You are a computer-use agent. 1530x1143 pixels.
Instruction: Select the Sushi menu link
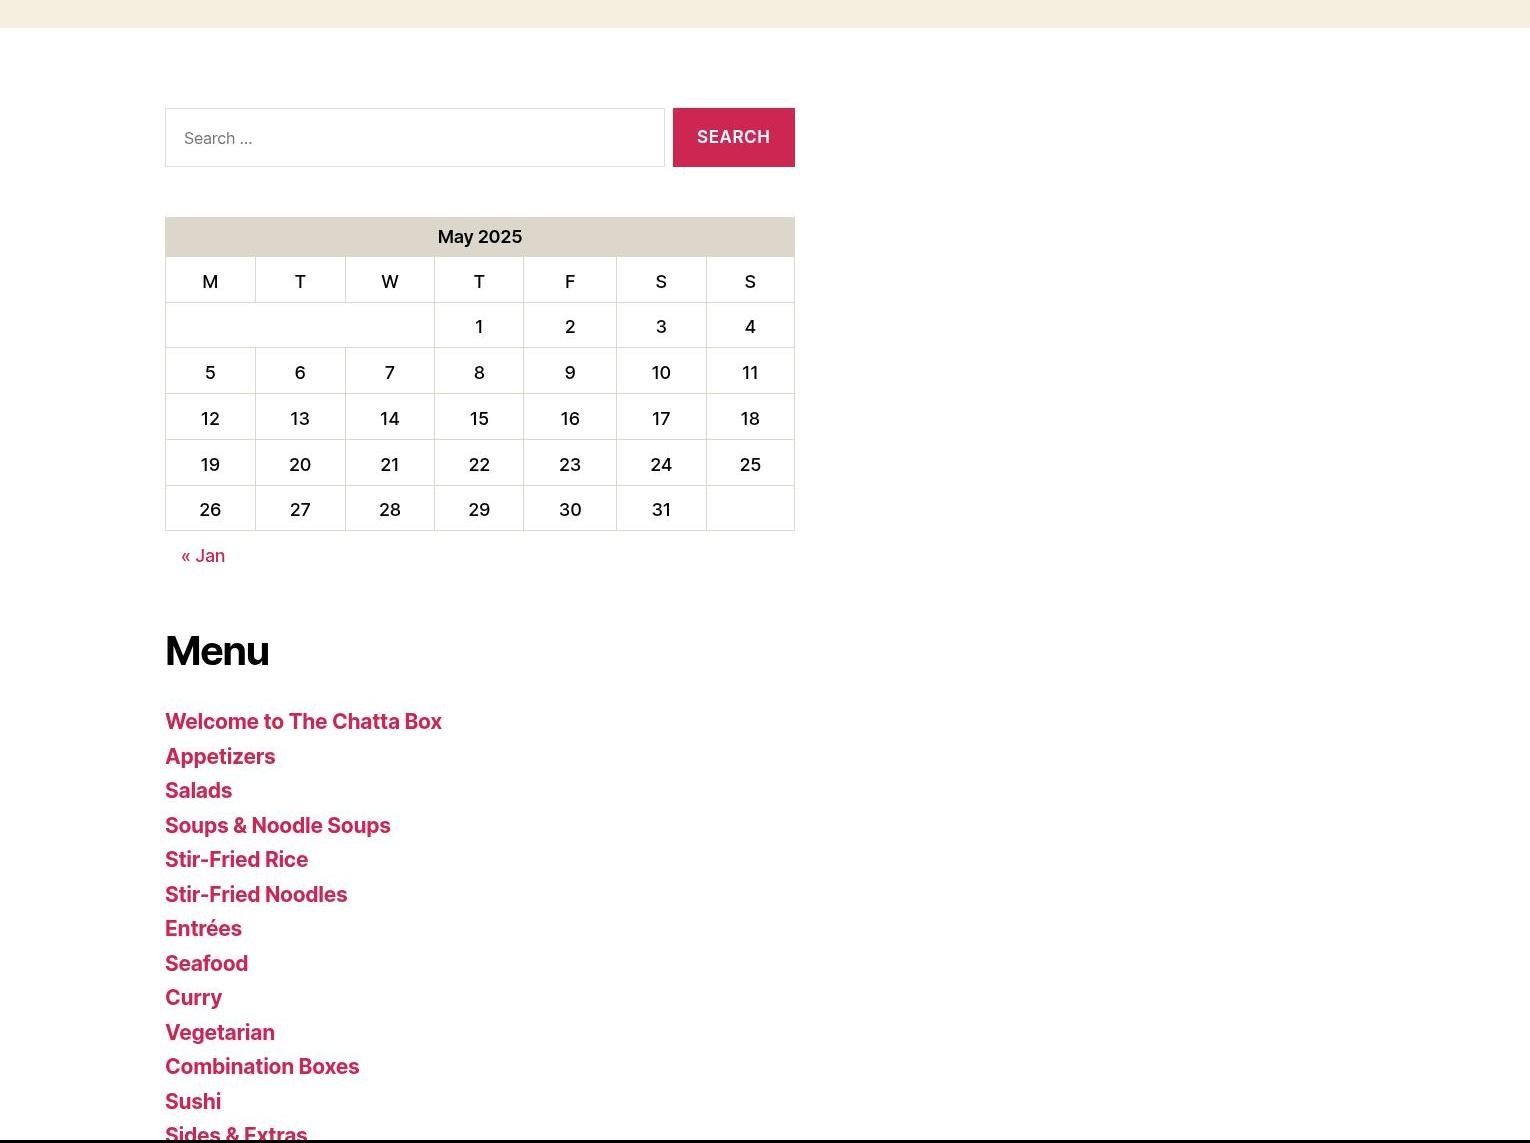pos(193,1102)
